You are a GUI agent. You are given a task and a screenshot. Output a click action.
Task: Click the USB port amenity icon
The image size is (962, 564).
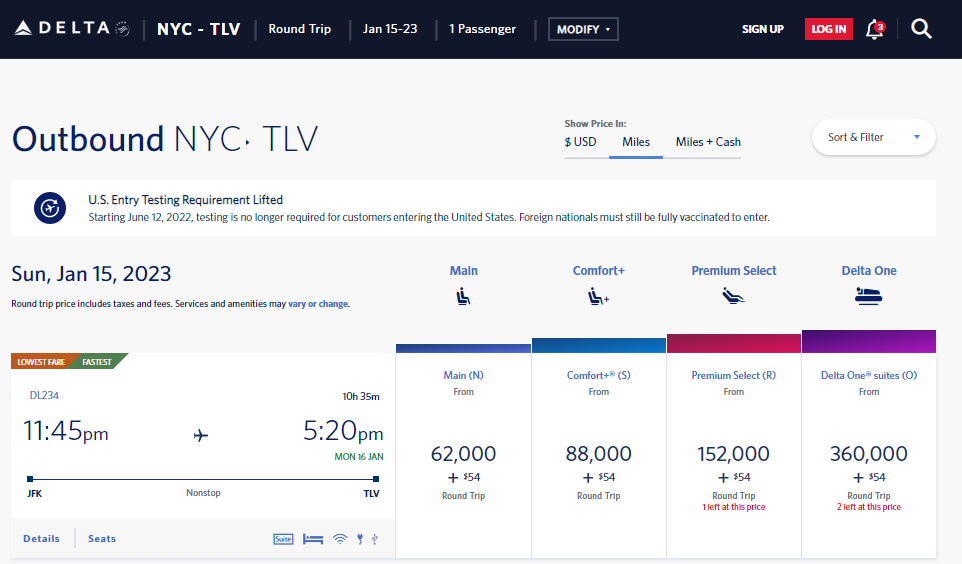[375, 539]
